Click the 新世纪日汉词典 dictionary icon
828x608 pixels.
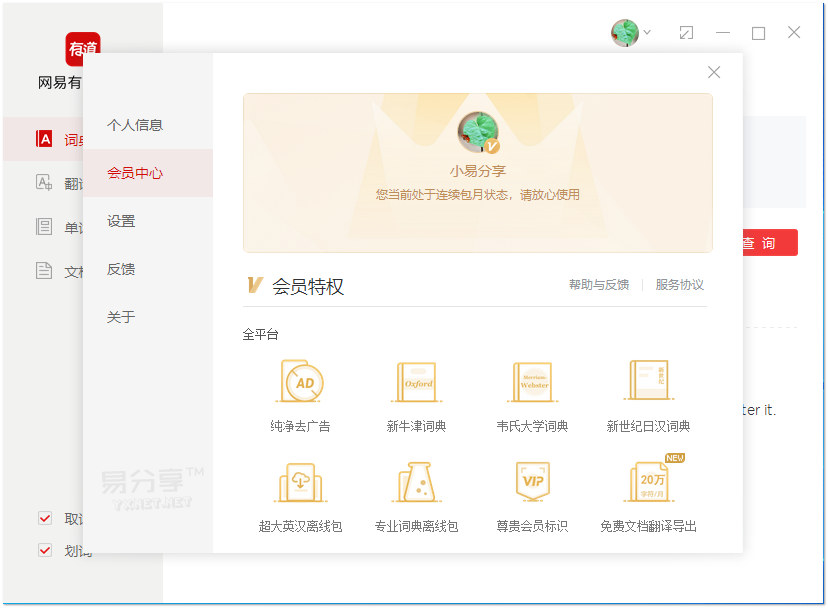[x=648, y=382]
